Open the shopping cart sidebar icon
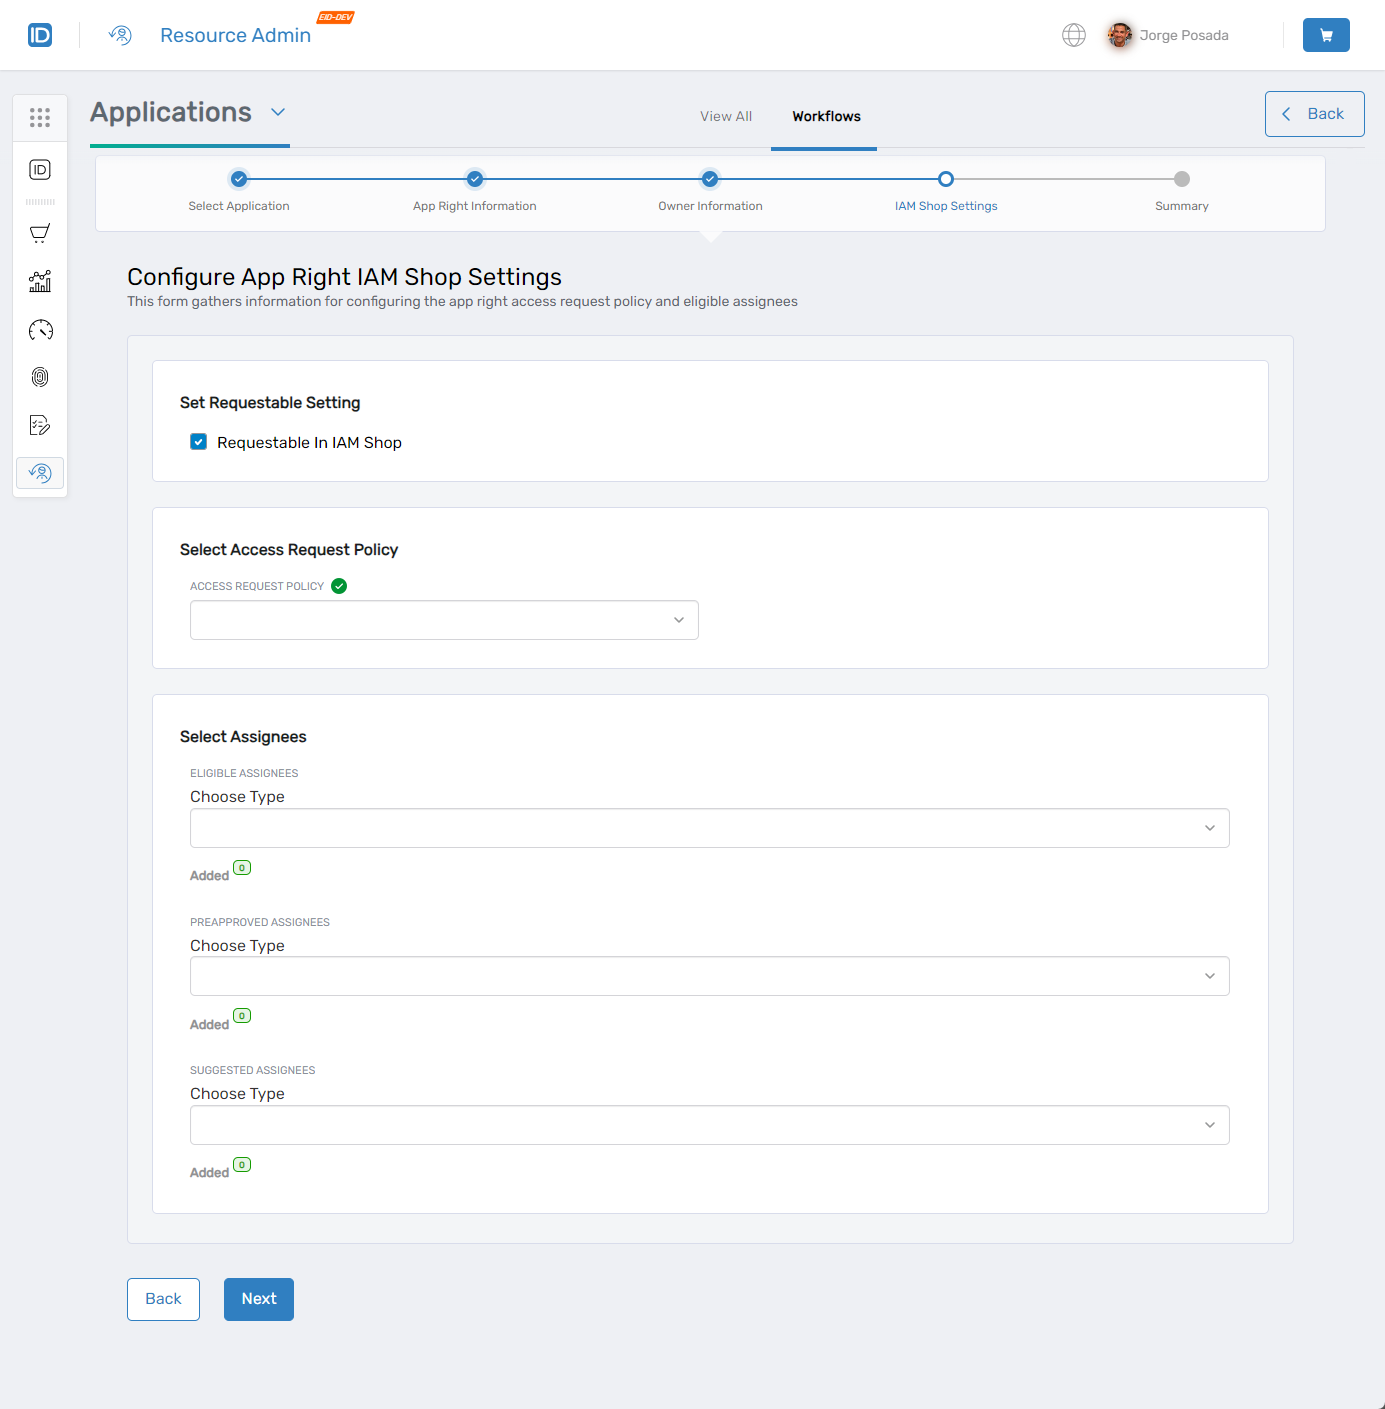The height and width of the screenshot is (1409, 1385). pyautogui.click(x=40, y=234)
